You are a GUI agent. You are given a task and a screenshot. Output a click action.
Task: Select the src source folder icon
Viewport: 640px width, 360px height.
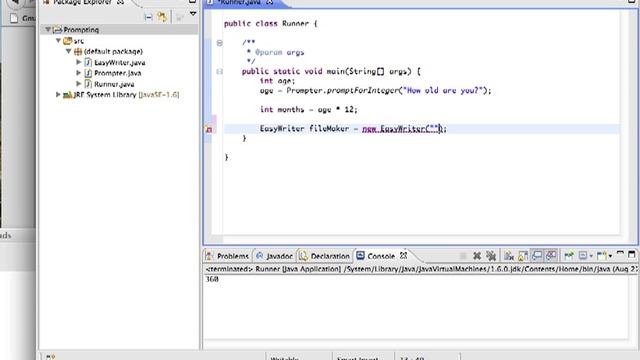(x=67, y=40)
